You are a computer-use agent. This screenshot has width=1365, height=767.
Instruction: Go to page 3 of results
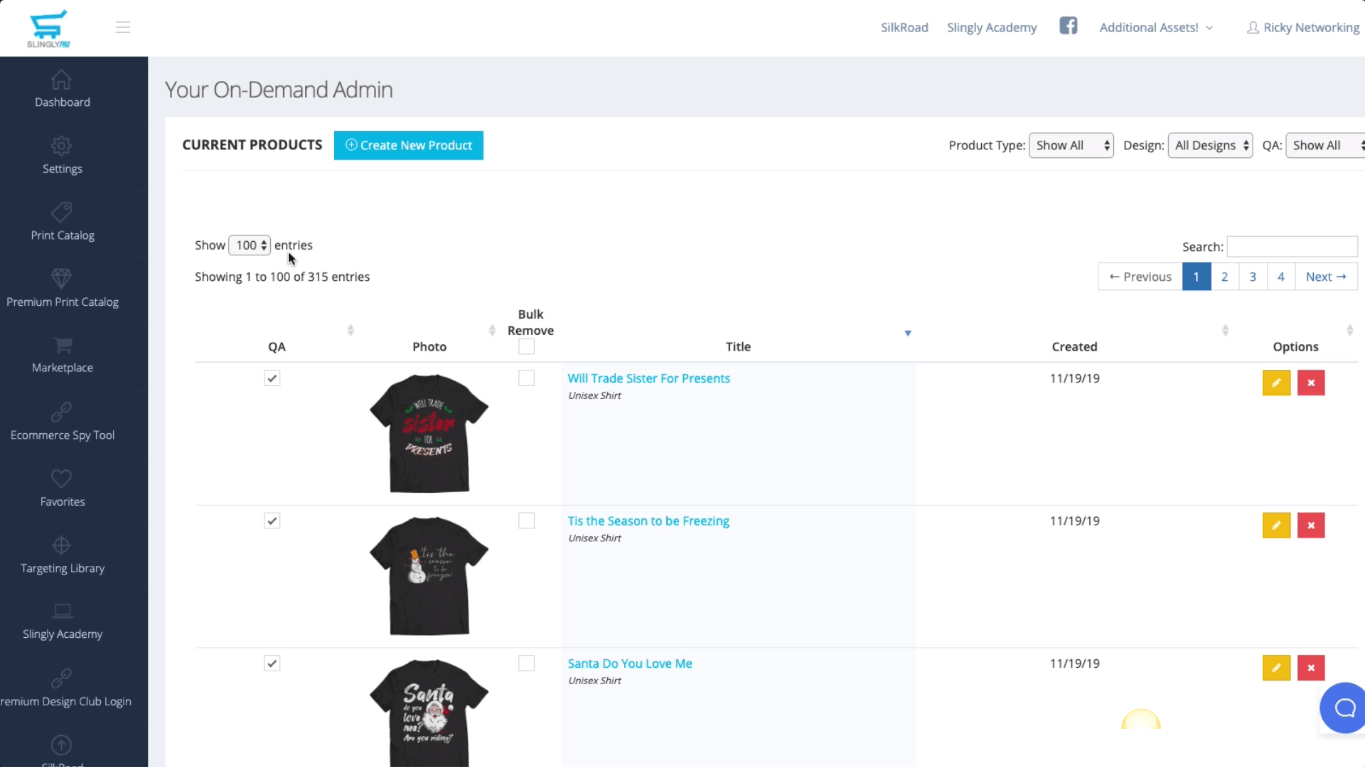(1252, 277)
